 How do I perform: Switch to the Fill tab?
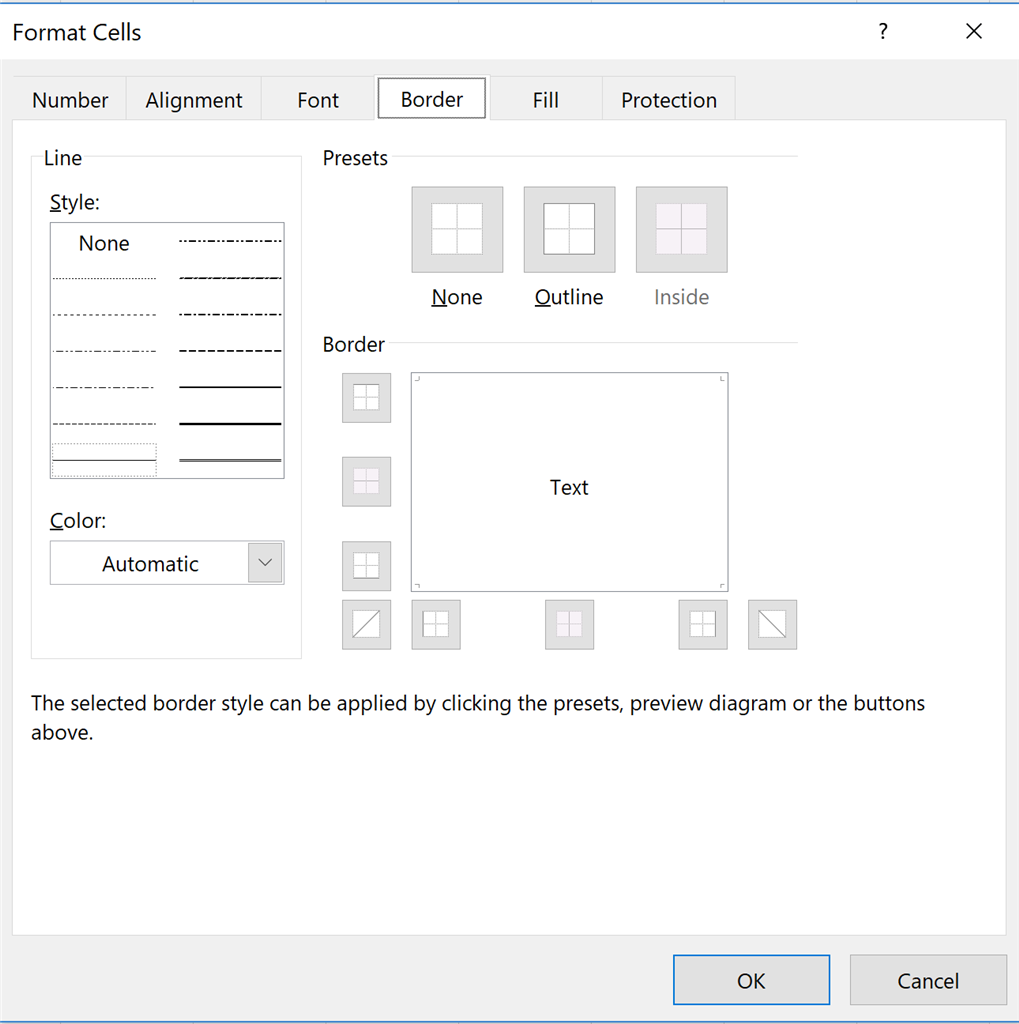(545, 99)
